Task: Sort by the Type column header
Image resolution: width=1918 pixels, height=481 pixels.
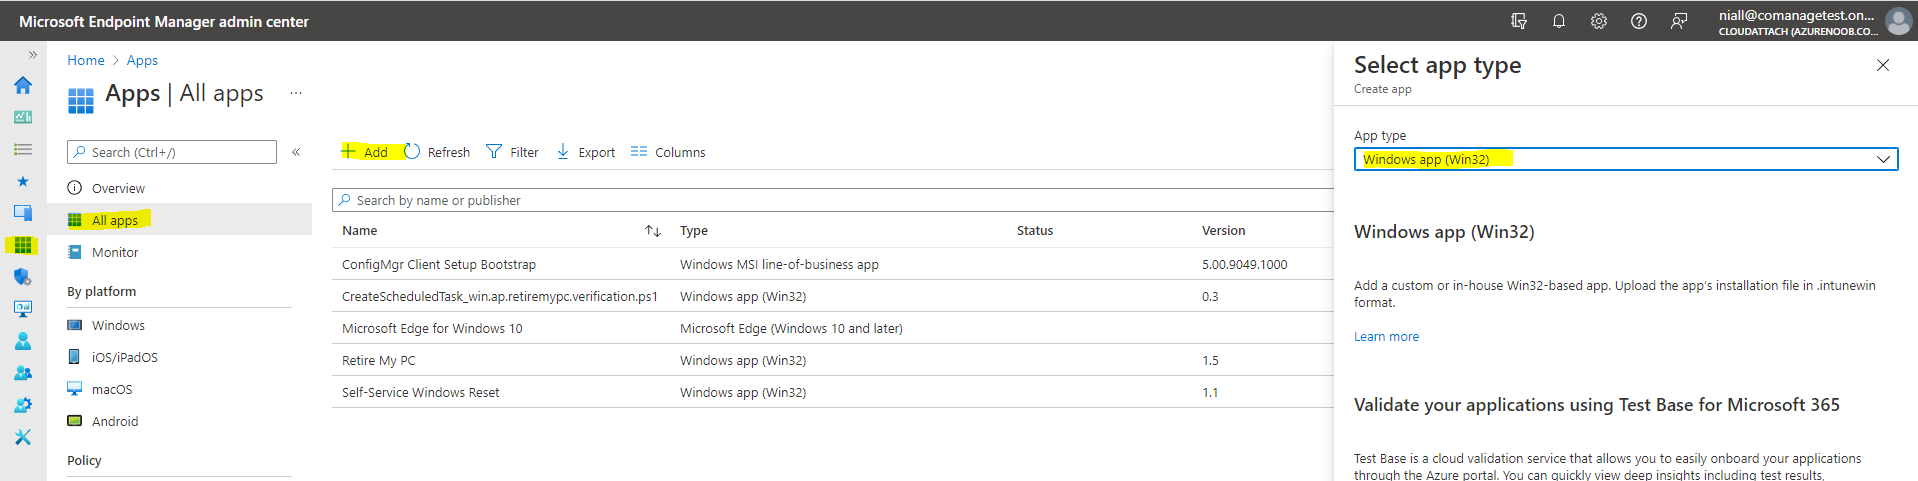Action: click(694, 230)
